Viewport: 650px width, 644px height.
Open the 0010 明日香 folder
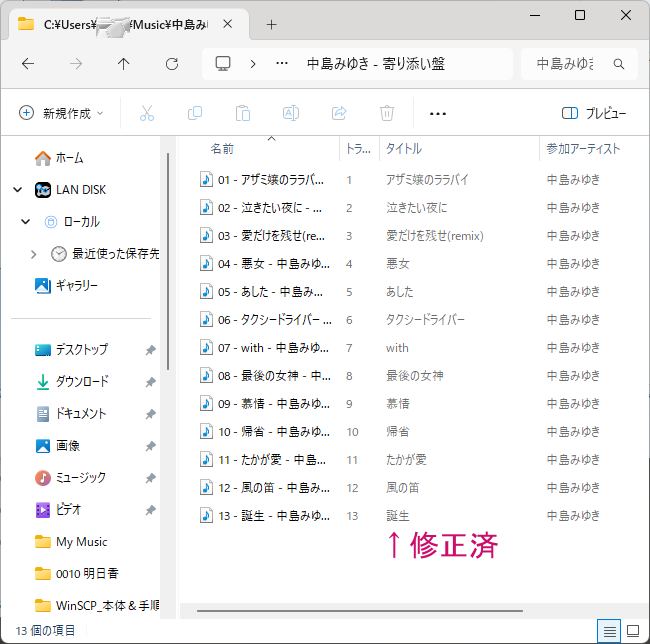pyautogui.click(x=77, y=574)
